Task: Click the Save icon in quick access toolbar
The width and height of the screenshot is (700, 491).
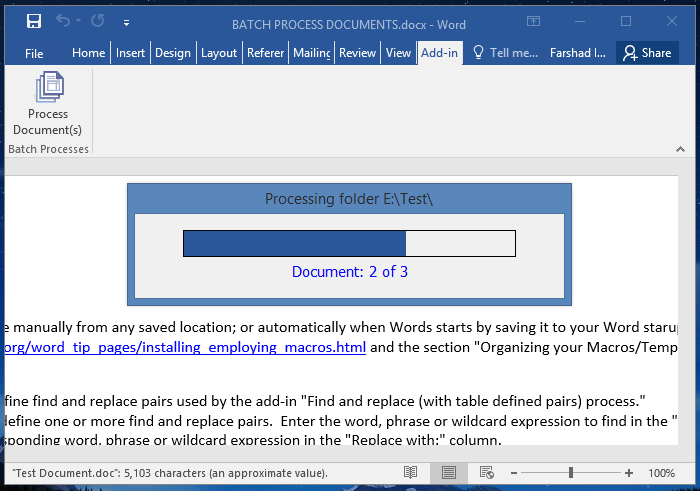Action: pos(33,21)
